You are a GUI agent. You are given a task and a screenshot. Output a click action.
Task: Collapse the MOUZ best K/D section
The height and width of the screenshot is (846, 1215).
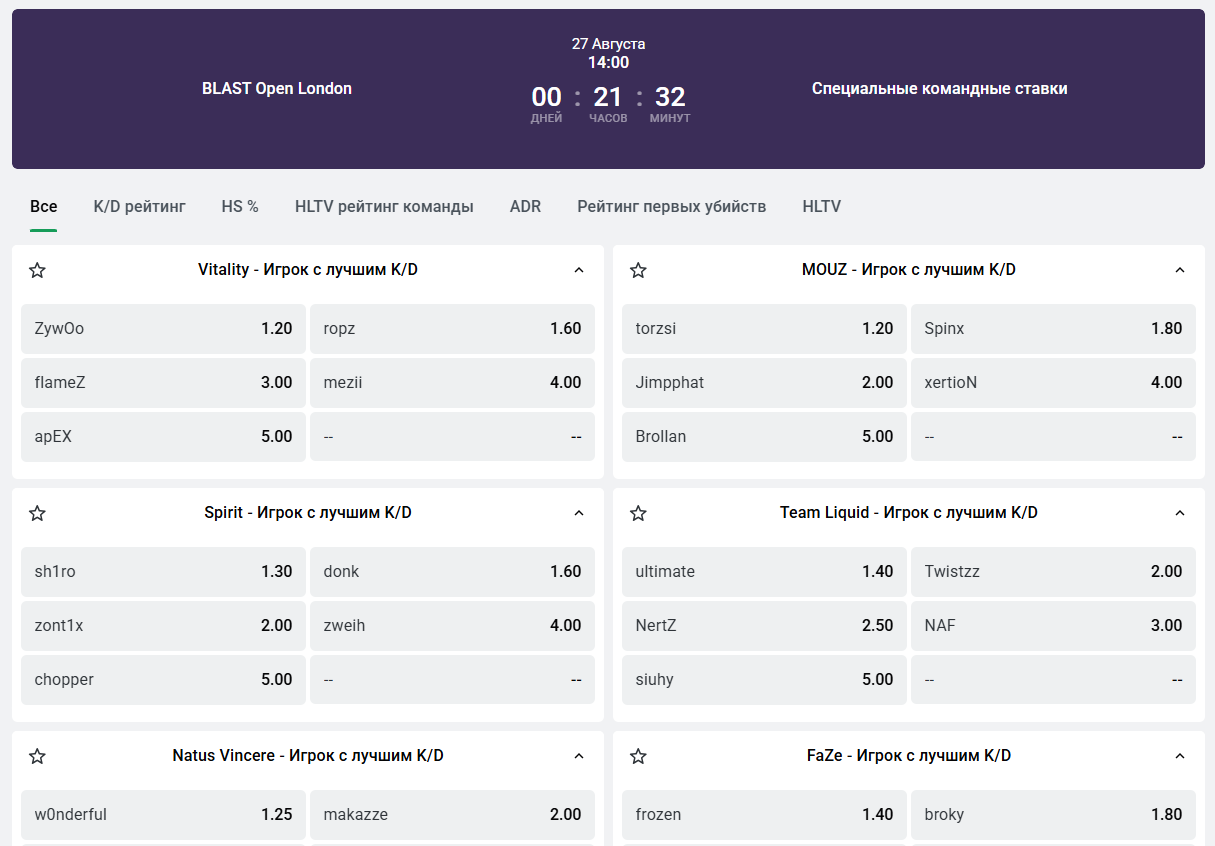click(1179, 270)
